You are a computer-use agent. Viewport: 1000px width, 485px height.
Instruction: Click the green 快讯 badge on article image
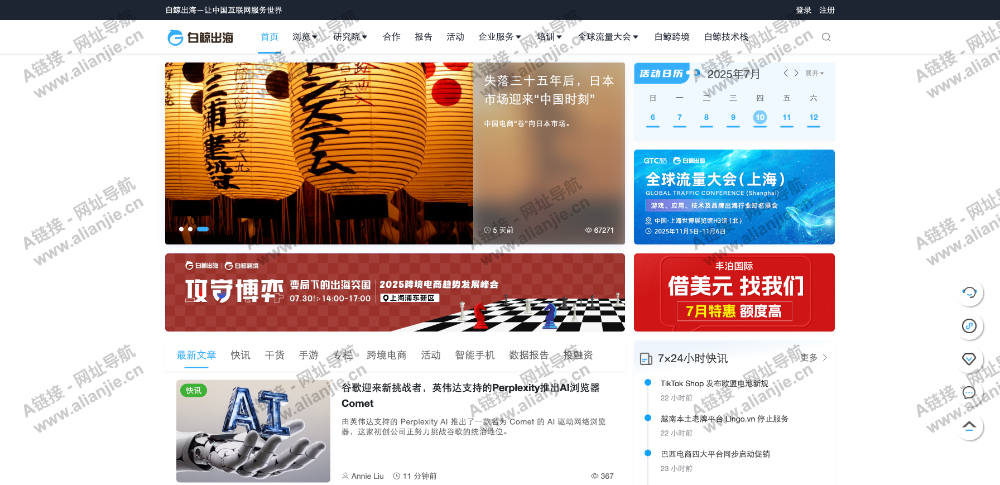[x=193, y=391]
